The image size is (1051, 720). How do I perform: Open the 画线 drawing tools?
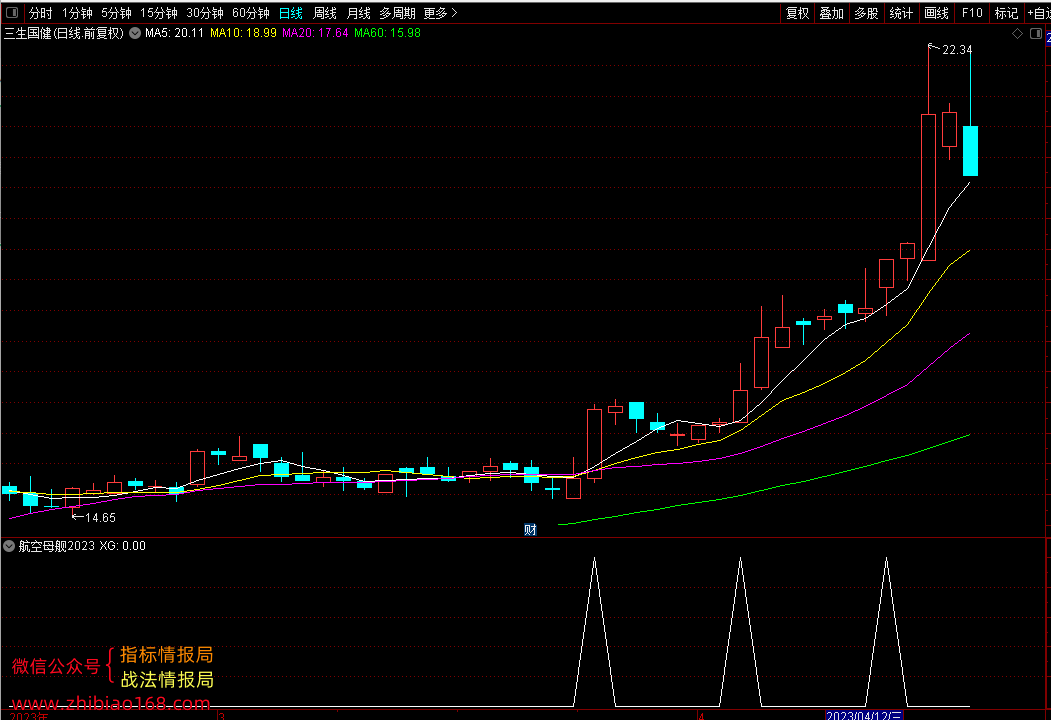pos(936,13)
